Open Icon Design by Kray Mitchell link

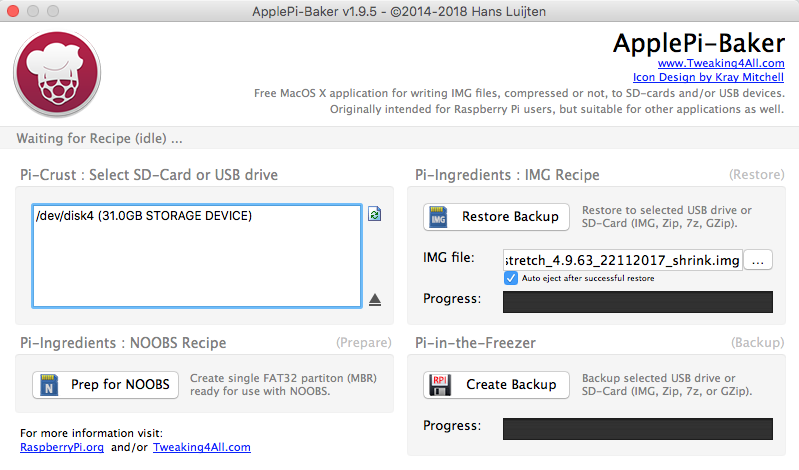[708, 77]
